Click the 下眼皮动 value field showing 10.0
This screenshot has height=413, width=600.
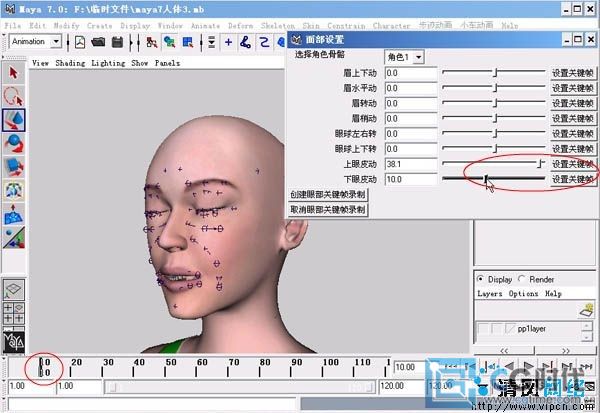(x=411, y=179)
